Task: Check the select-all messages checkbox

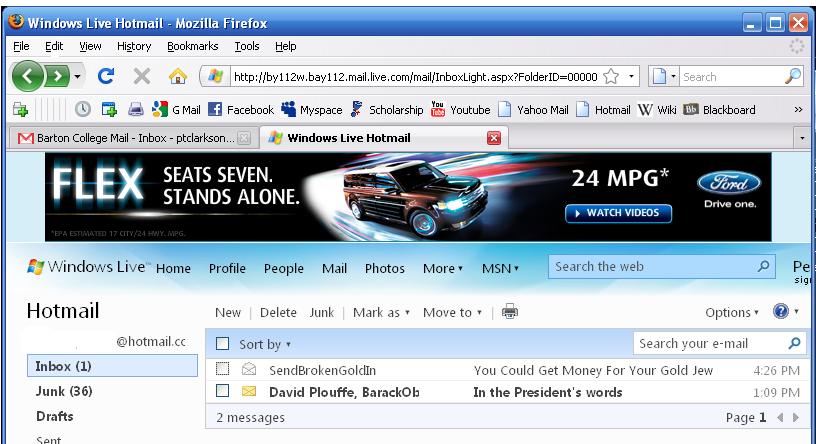Action: (223, 344)
